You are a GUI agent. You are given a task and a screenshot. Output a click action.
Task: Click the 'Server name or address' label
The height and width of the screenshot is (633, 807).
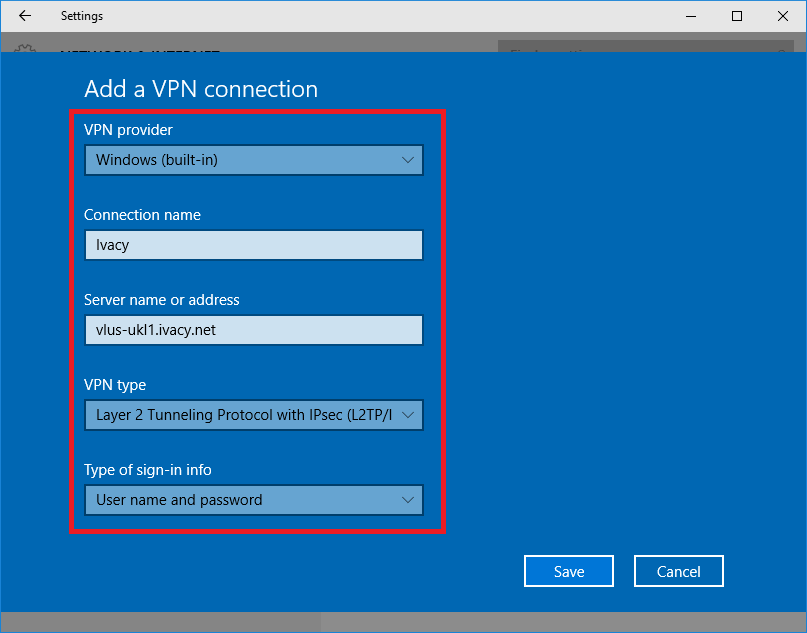(162, 300)
